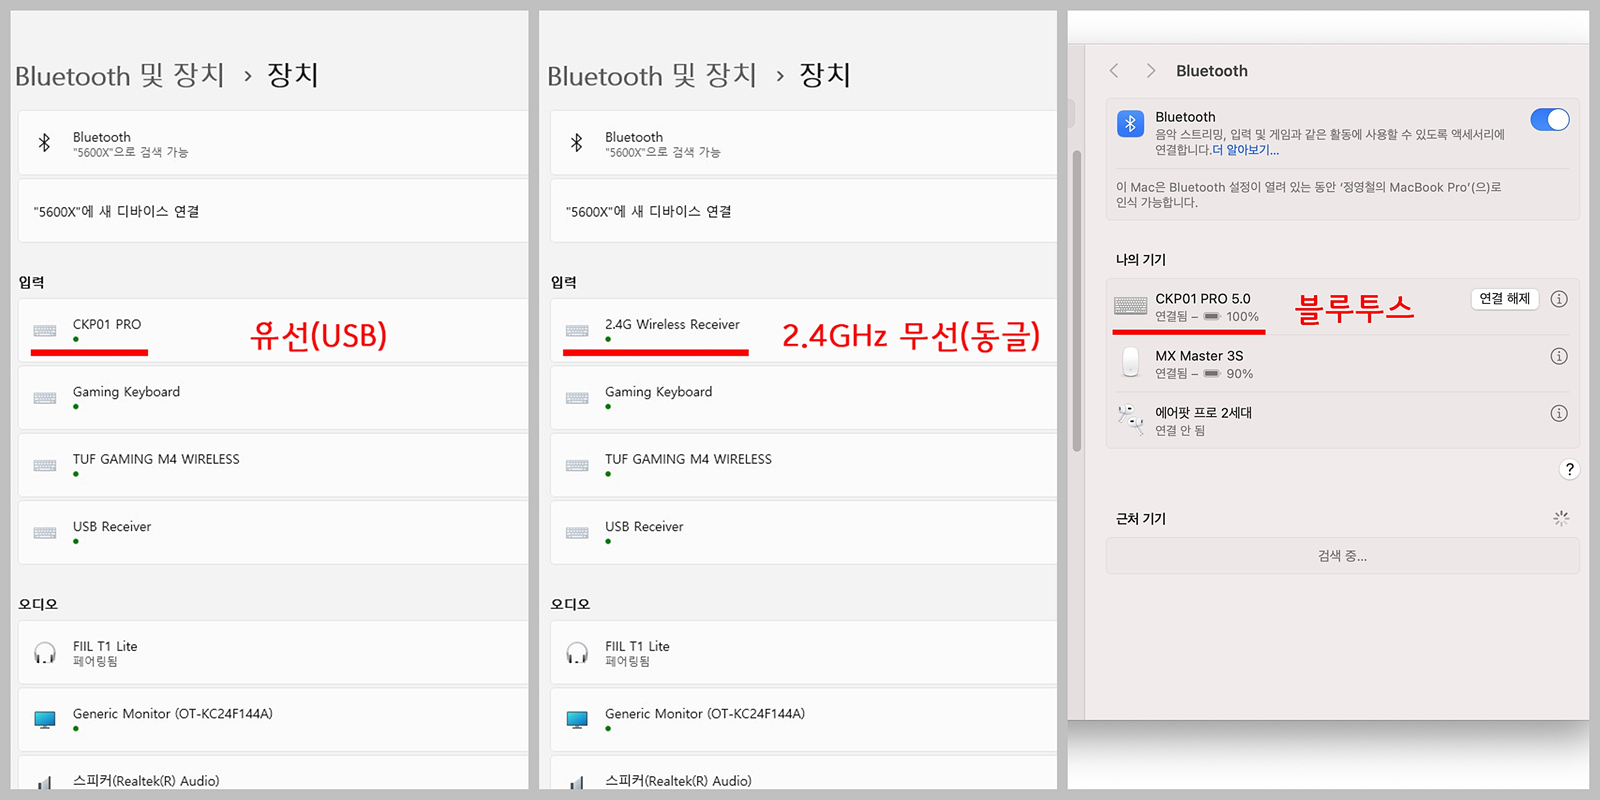The width and height of the screenshot is (1600, 800).
Task: Click the back arrow in Mac Bluetooth window
Action: (x=1114, y=71)
